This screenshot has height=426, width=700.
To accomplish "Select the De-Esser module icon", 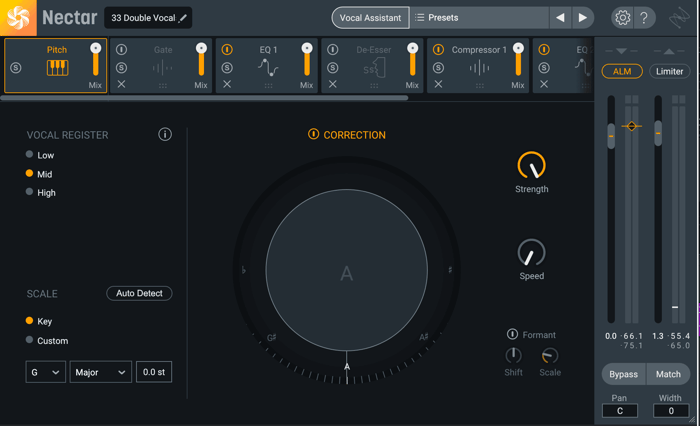I will click(x=374, y=68).
